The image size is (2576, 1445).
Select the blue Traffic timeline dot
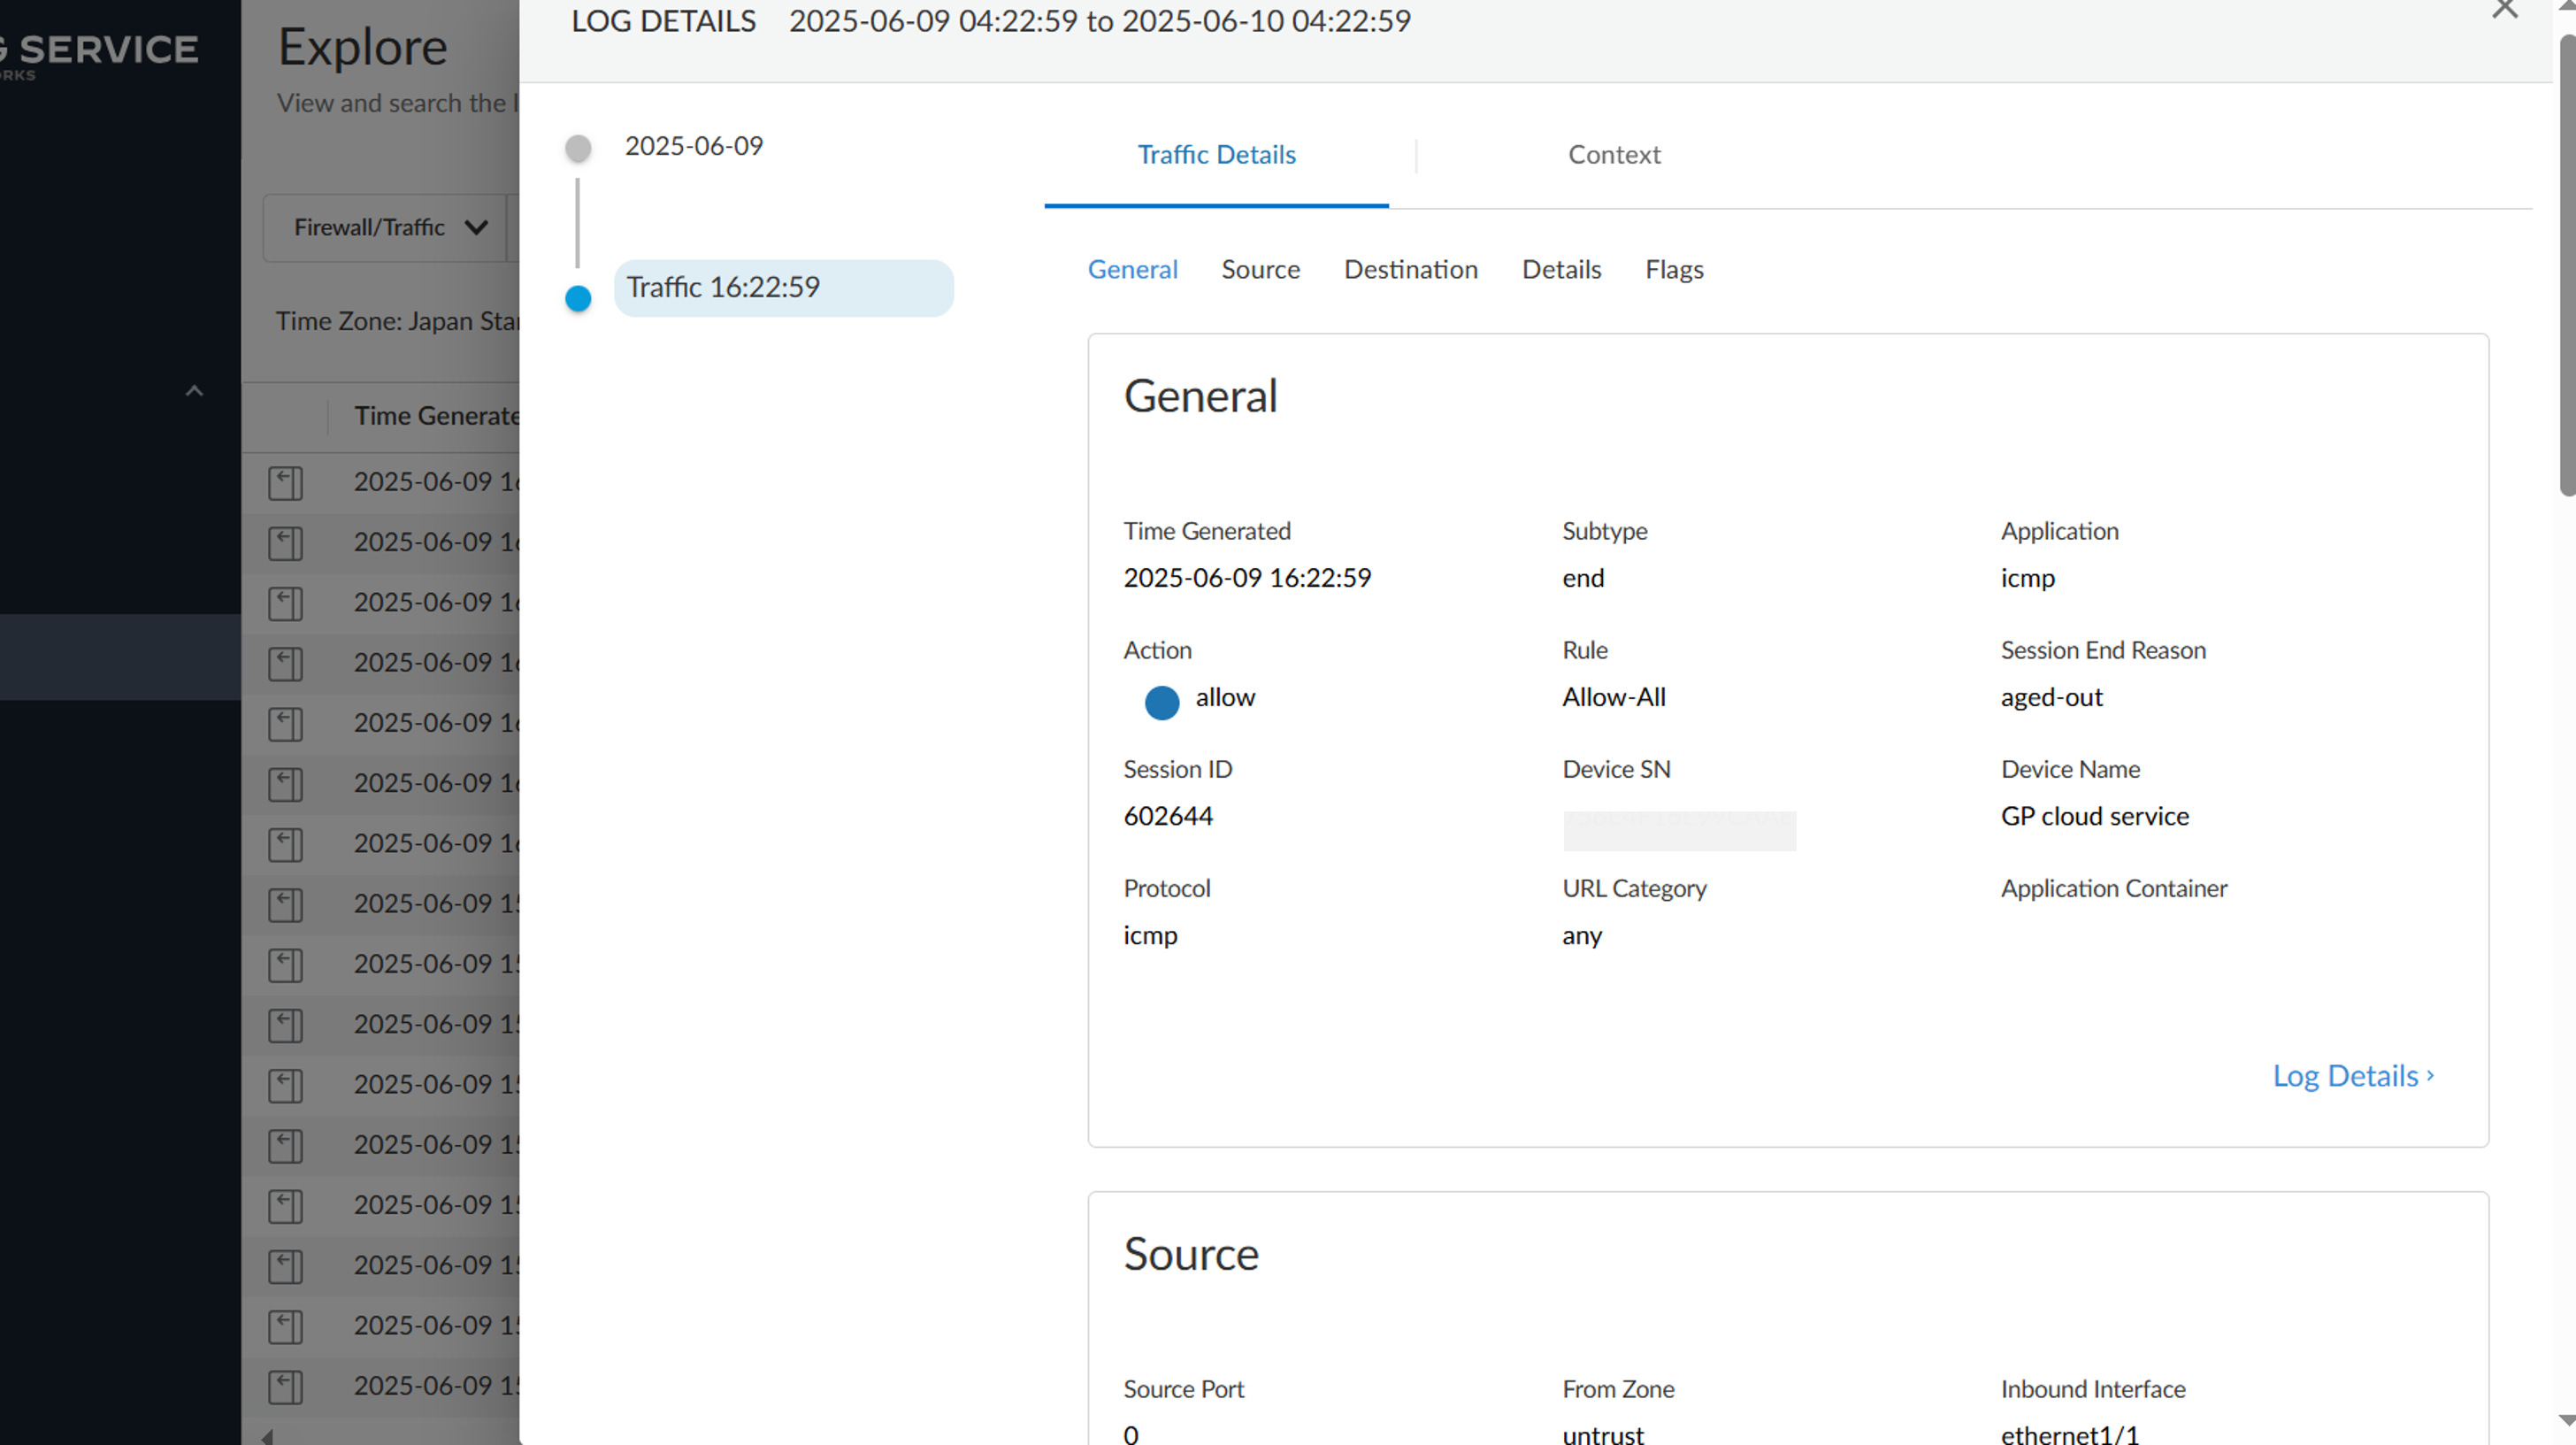(578, 298)
